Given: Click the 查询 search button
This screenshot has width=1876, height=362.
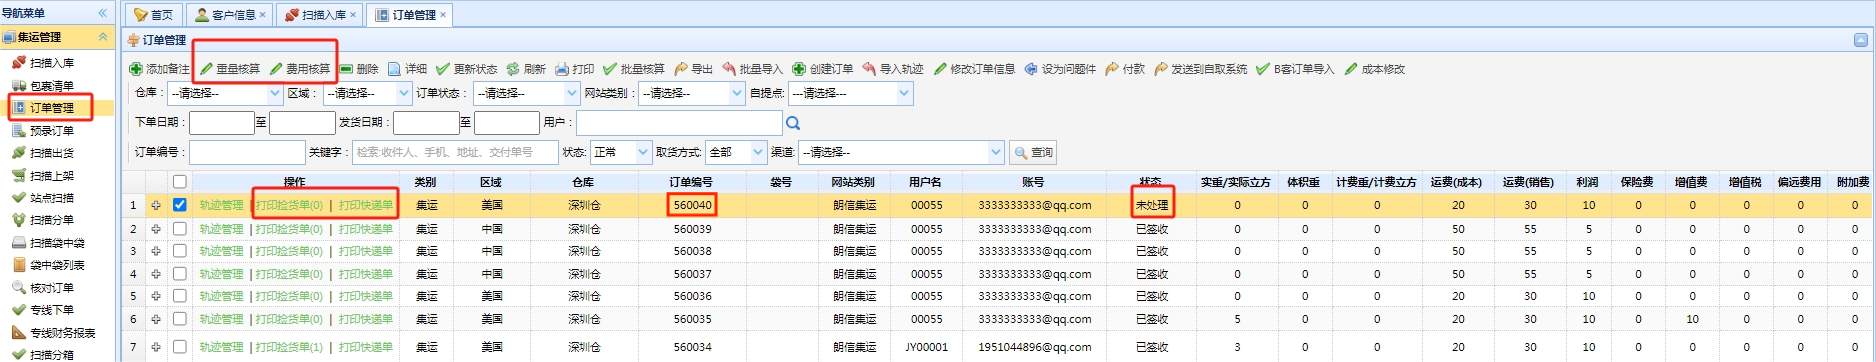Looking at the screenshot, I should tap(1033, 152).
